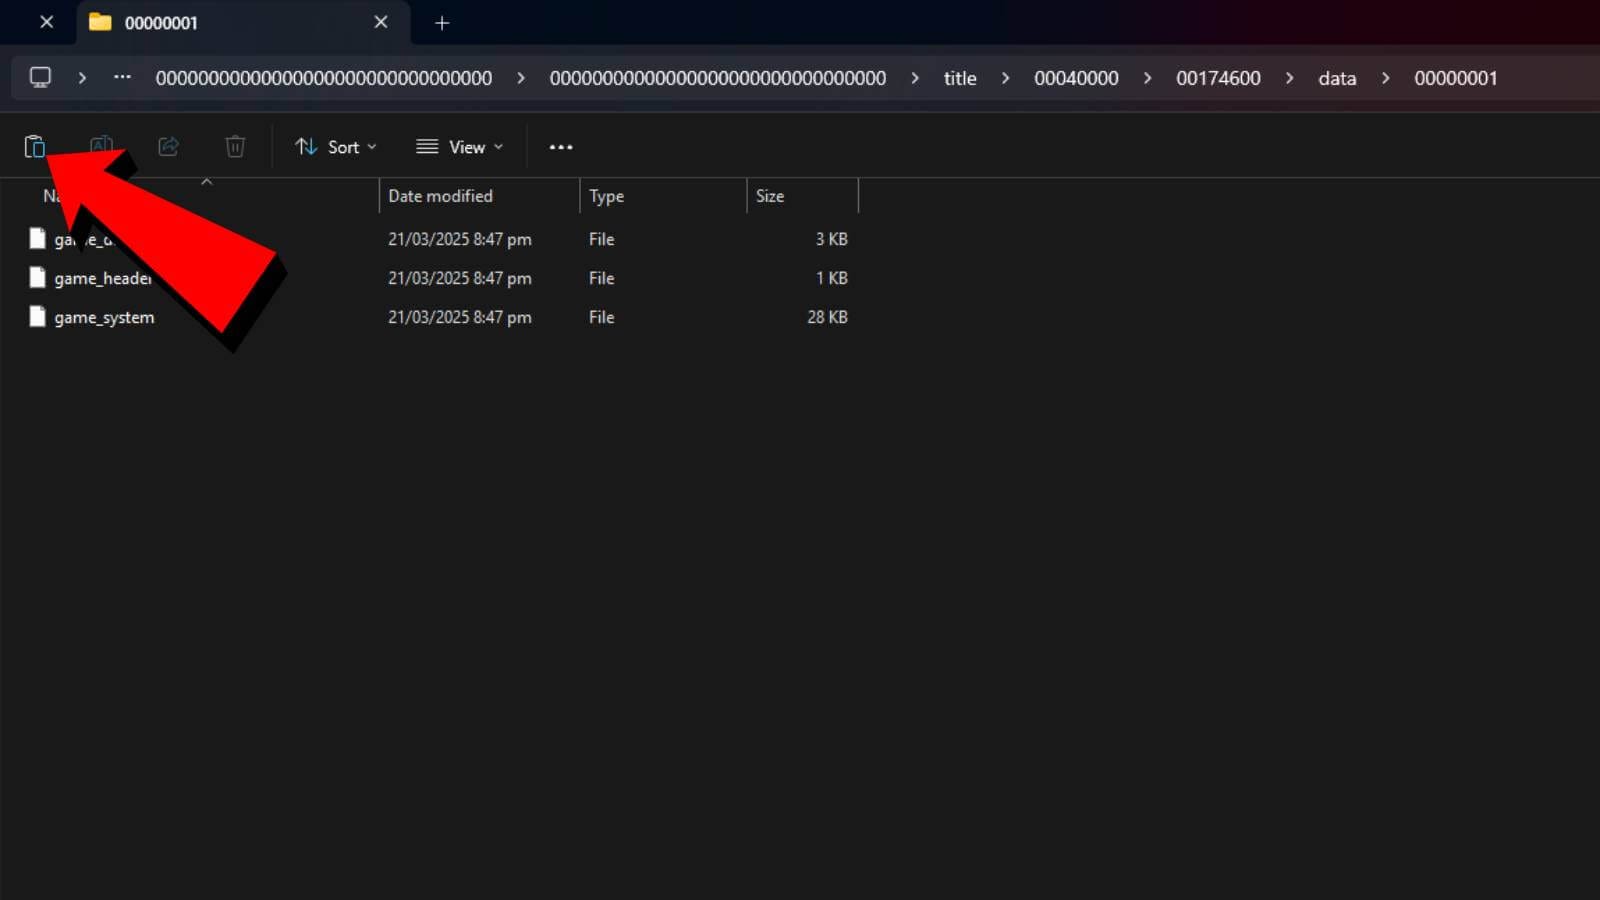
Task: Click the game_system file icon
Action: [x=37, y=317]
